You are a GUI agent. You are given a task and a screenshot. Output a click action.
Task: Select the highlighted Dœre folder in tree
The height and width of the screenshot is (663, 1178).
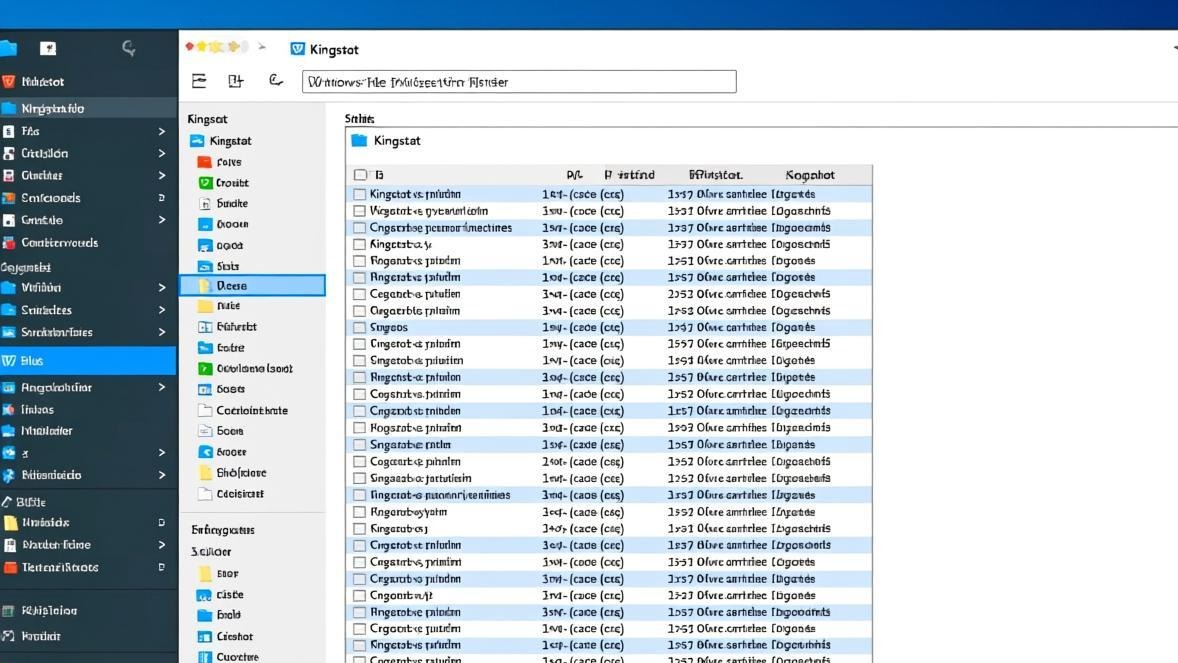(x=252, y=286)
